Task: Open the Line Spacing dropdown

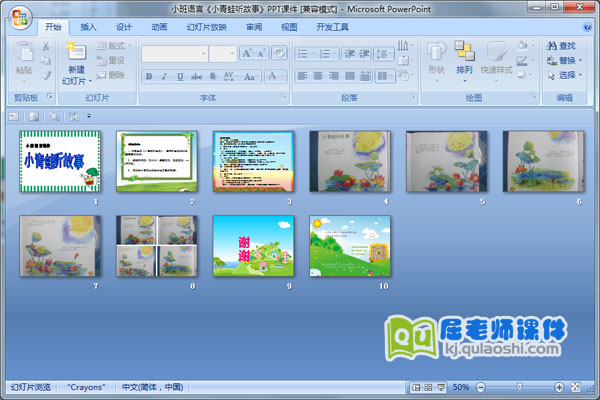Action: pos(384,54)
